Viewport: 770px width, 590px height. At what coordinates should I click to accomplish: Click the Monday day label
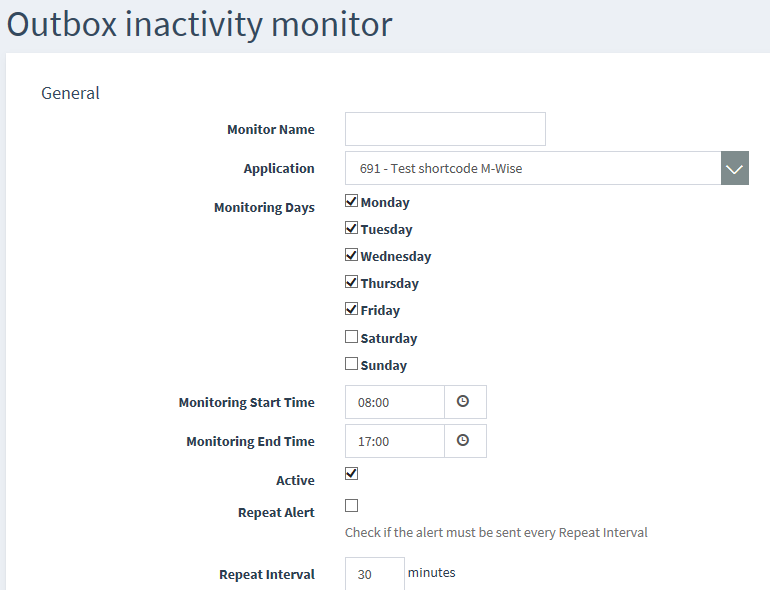coord(385,203)
